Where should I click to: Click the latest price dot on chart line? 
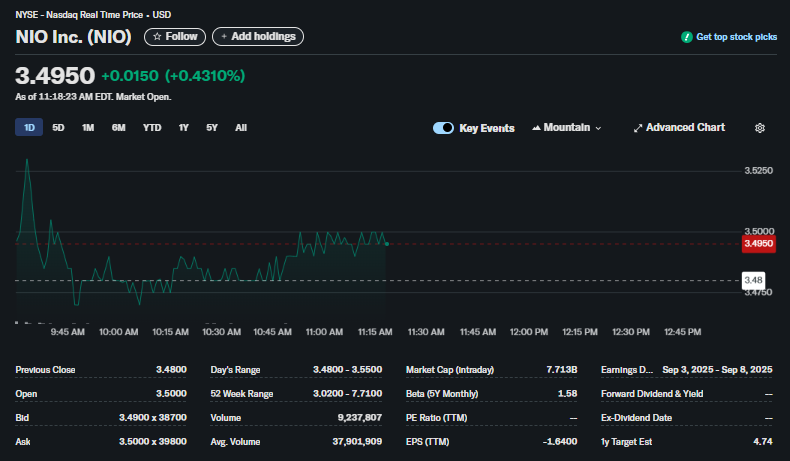click(387, 244)
